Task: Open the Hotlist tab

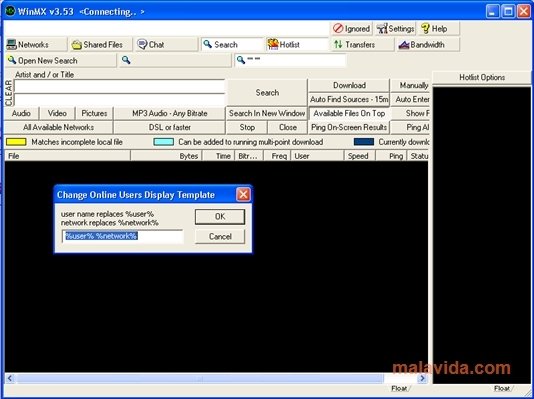Action: [x=297, y=45]
